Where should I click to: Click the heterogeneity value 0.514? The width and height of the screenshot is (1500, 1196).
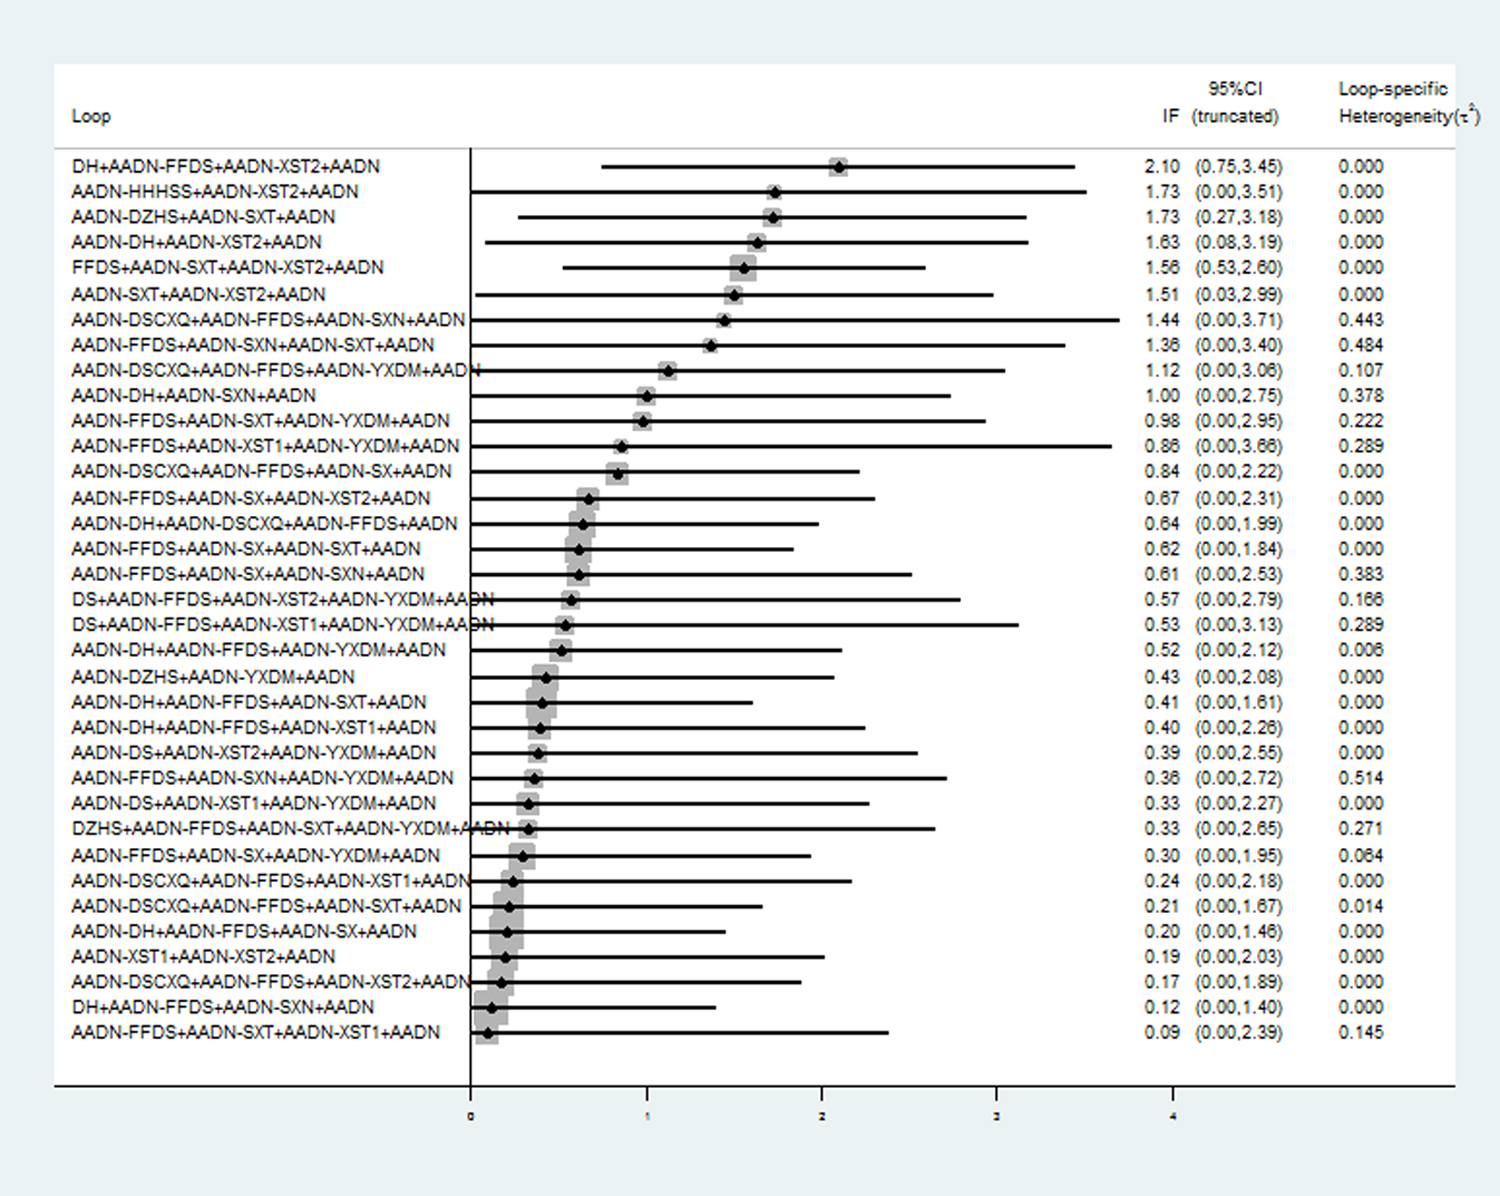(x=1361, y=778)
